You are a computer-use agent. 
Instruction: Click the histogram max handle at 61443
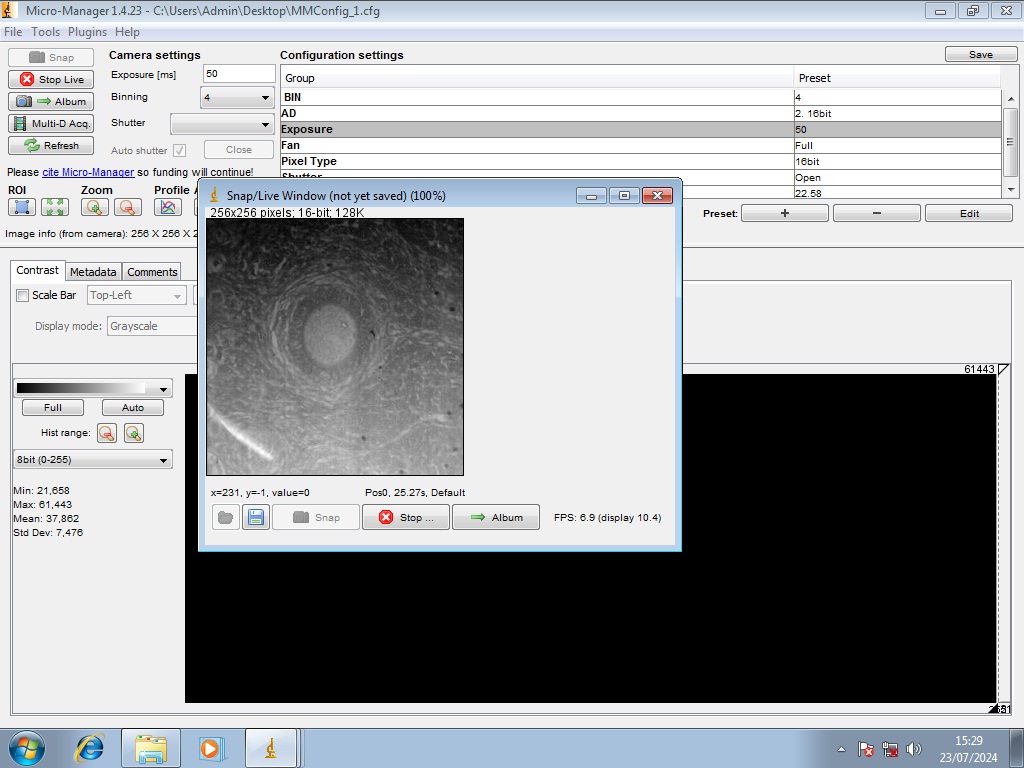click(1004, 369)
